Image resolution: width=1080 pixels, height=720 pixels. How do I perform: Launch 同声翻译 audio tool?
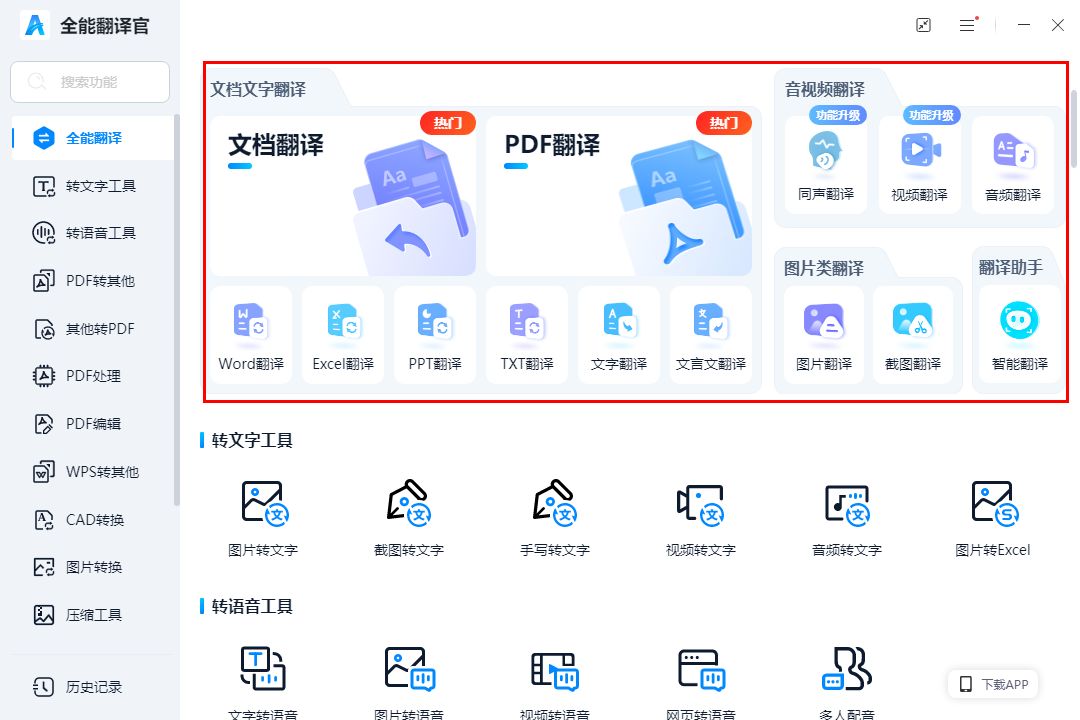[826, 165]
